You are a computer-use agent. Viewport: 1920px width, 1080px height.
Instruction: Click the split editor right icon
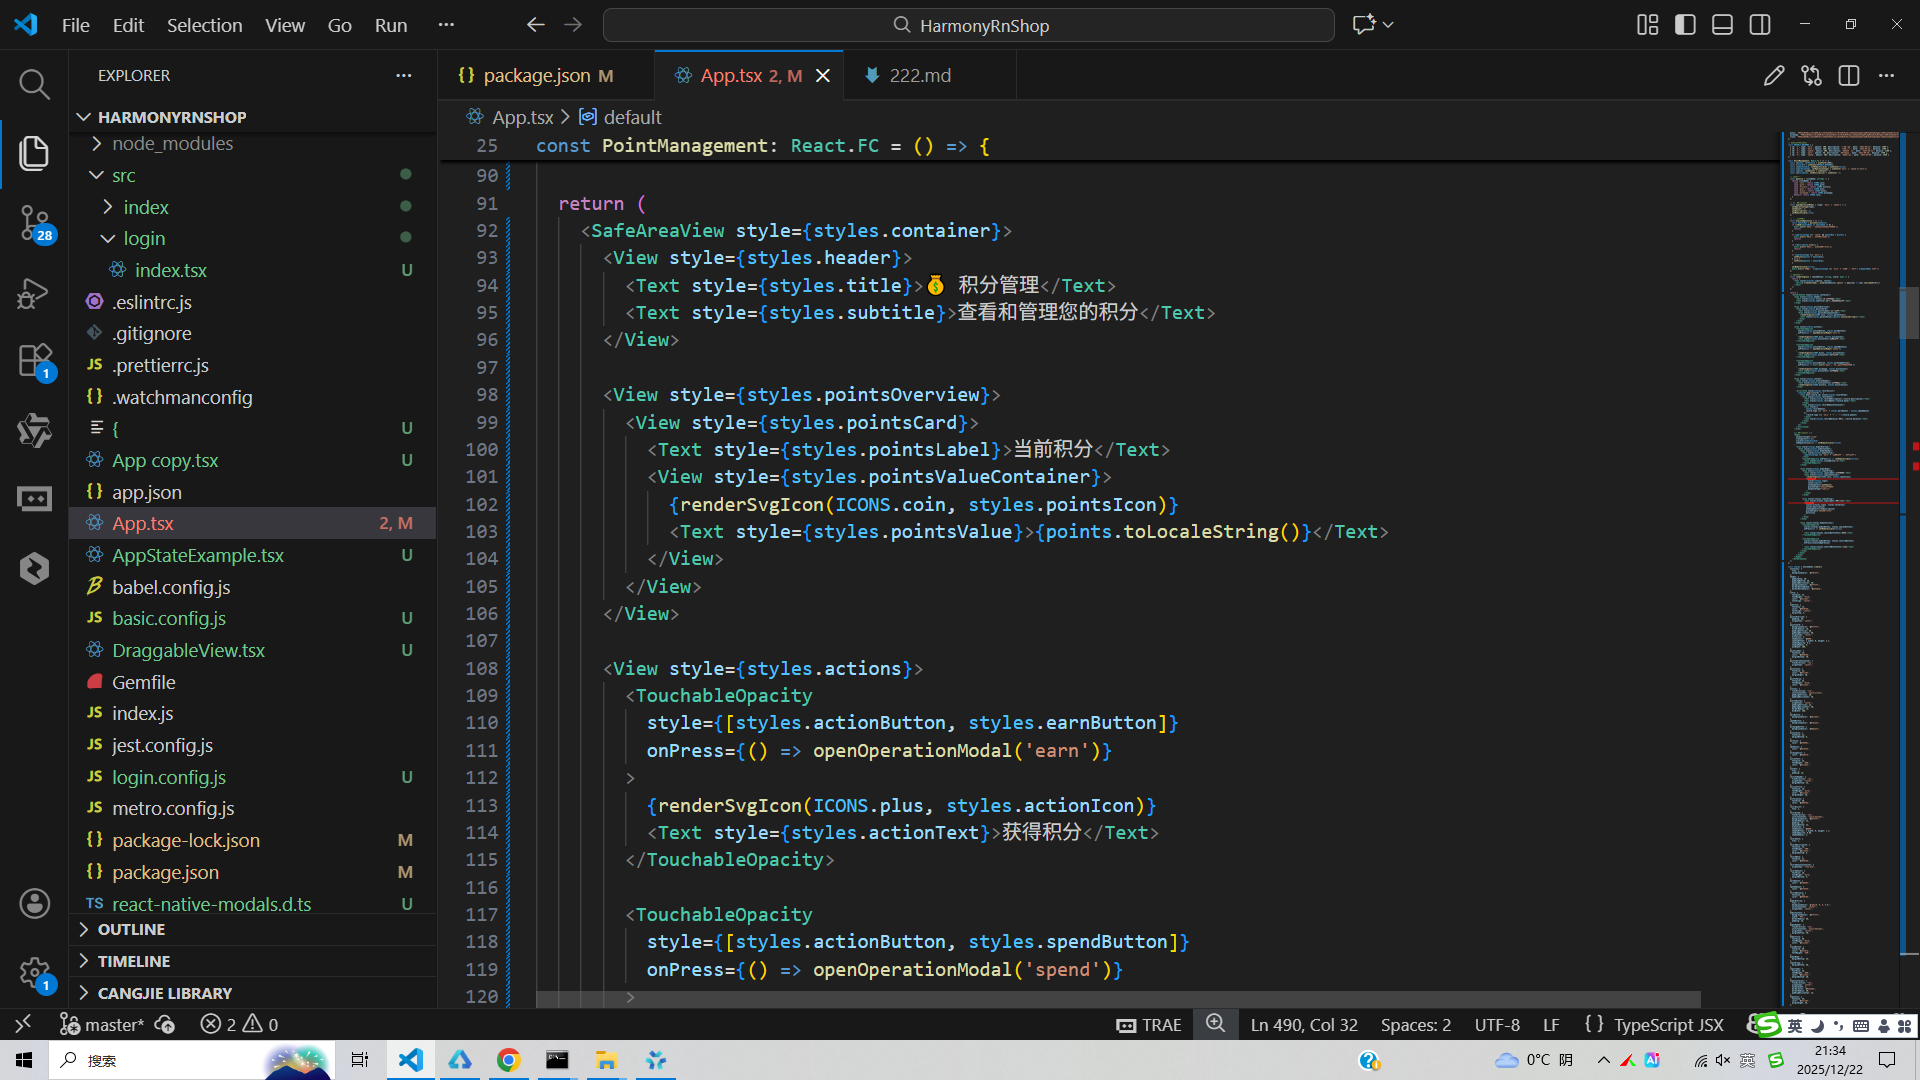[1849, 76]
